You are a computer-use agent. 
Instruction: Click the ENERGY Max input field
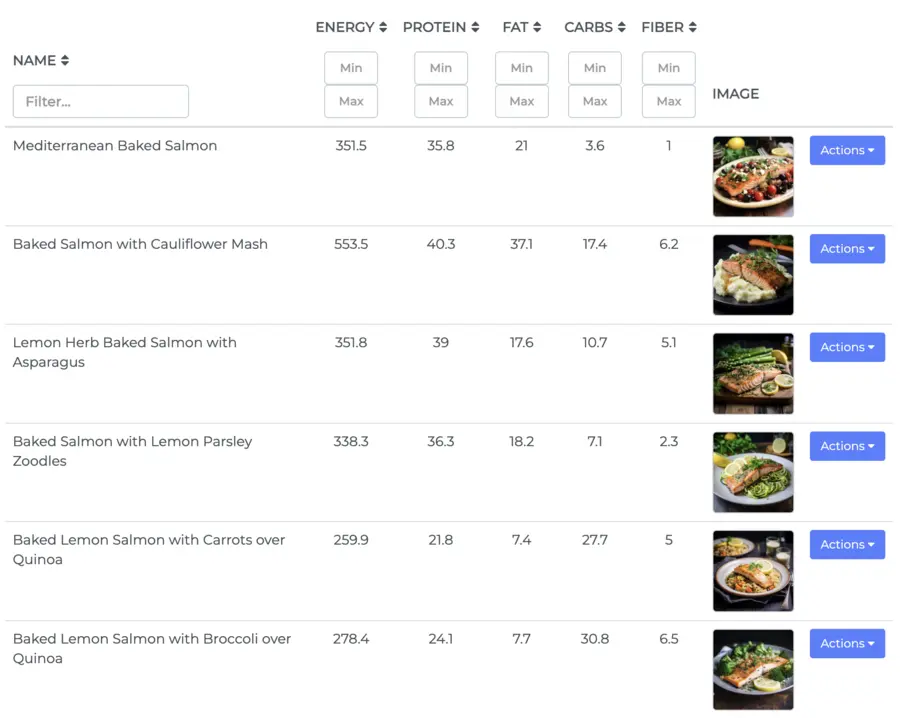click(351, 101)
